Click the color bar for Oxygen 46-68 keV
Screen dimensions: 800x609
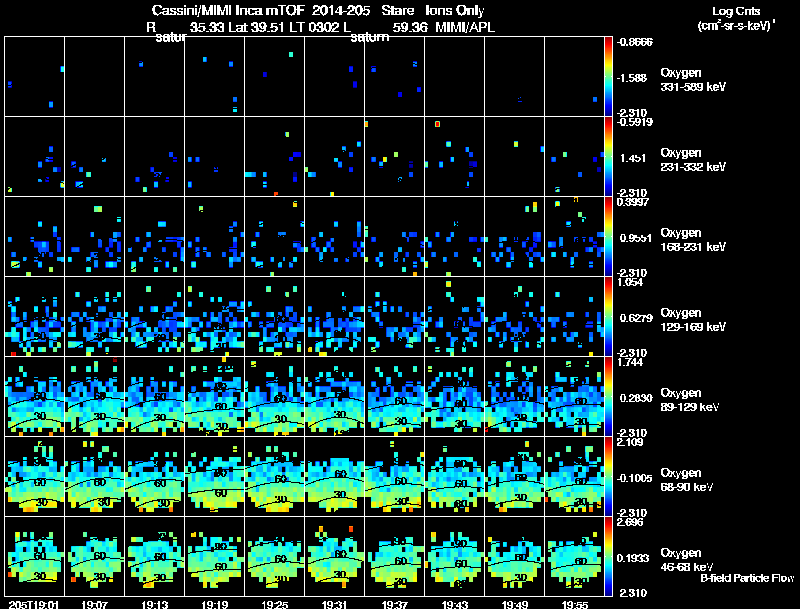pyautogui.click(x=609, y=556)
